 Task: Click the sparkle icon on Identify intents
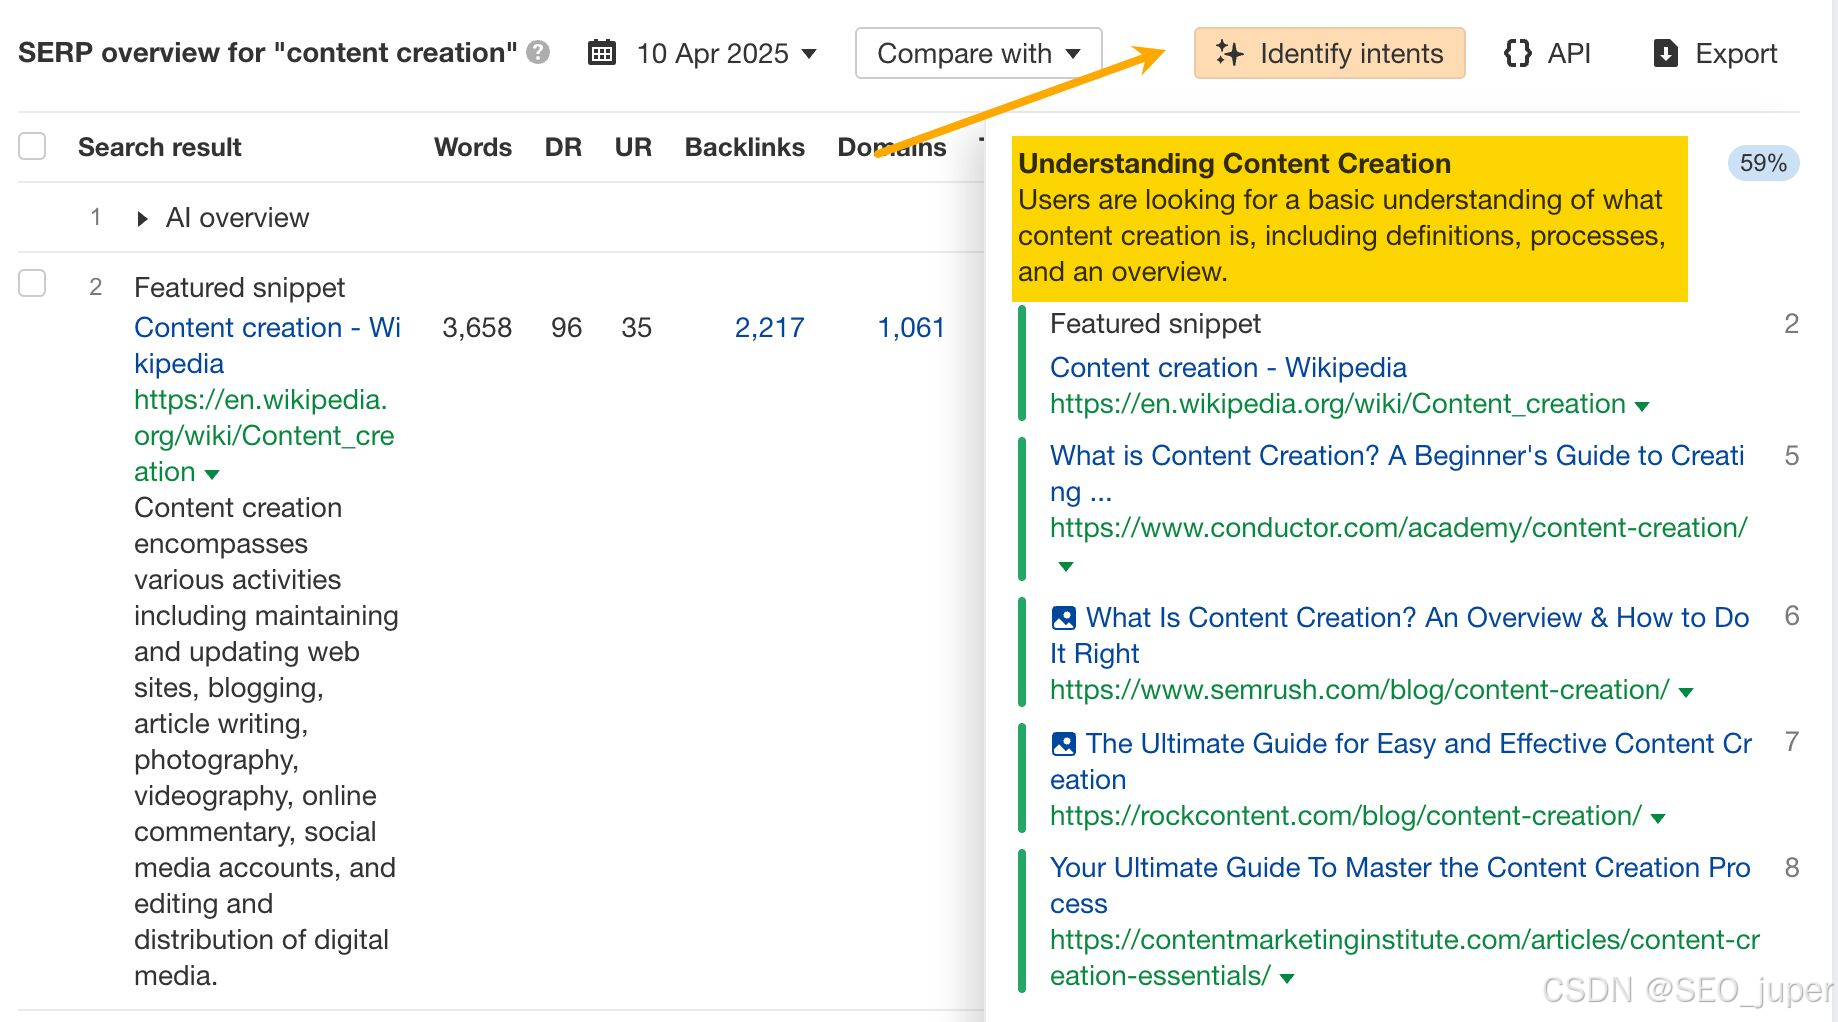point(1229,53)
